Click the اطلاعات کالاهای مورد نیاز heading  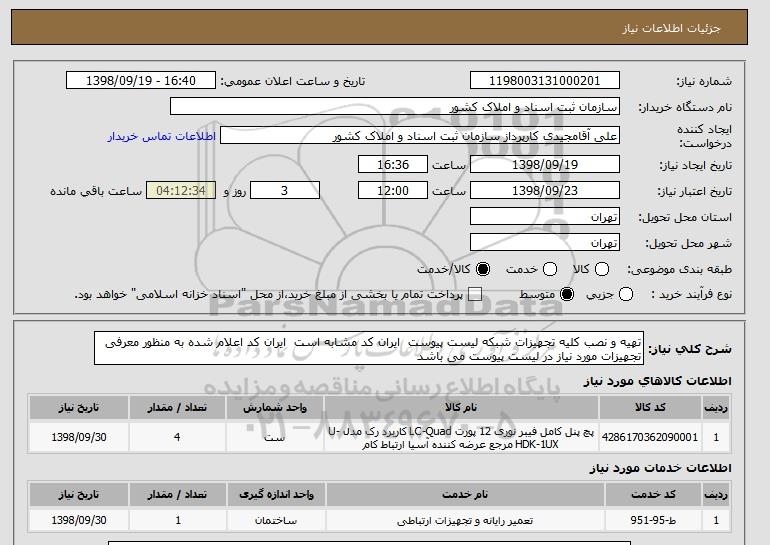coord(657,382)
